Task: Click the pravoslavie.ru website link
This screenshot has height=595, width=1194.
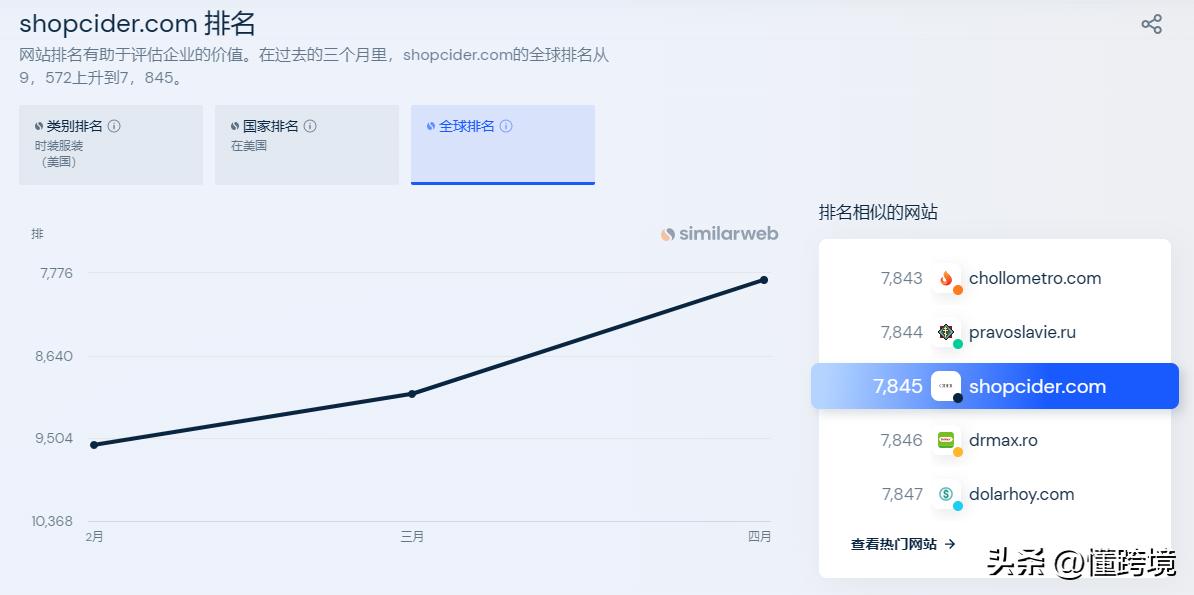Action: click(x=1022, y=332)
